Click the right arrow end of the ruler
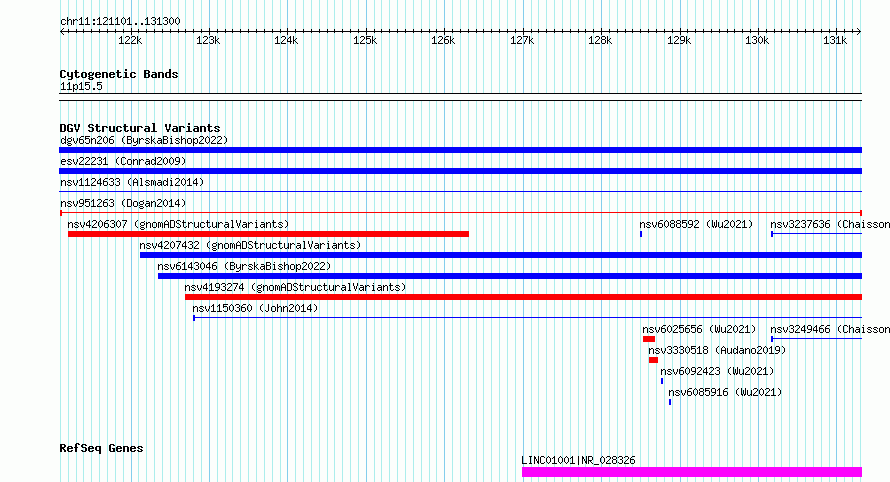Viewport: 890px width, 482px height. click(x=859, y=31)
